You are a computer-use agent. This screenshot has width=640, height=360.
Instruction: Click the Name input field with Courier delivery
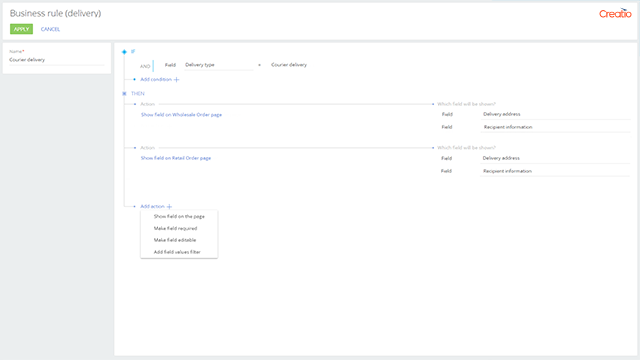pyautogui.click(x=57, y=60)
